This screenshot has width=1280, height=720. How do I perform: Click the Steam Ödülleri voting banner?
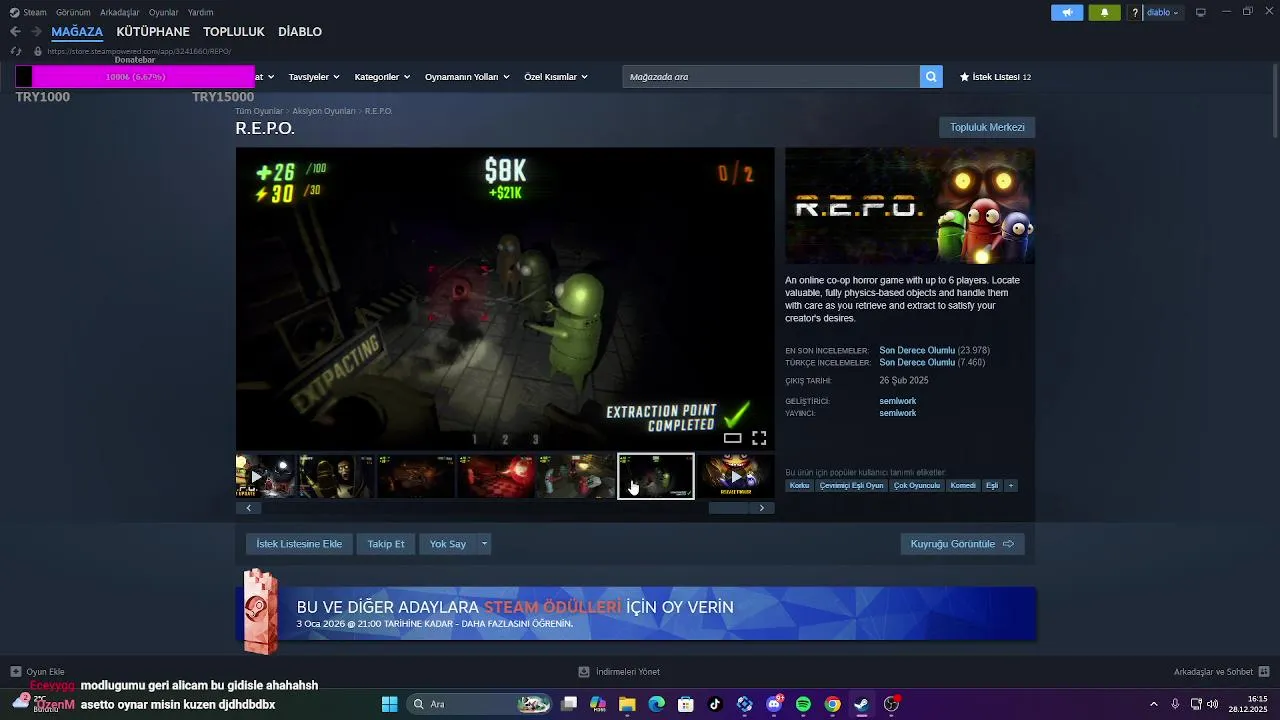pos(636,613)
